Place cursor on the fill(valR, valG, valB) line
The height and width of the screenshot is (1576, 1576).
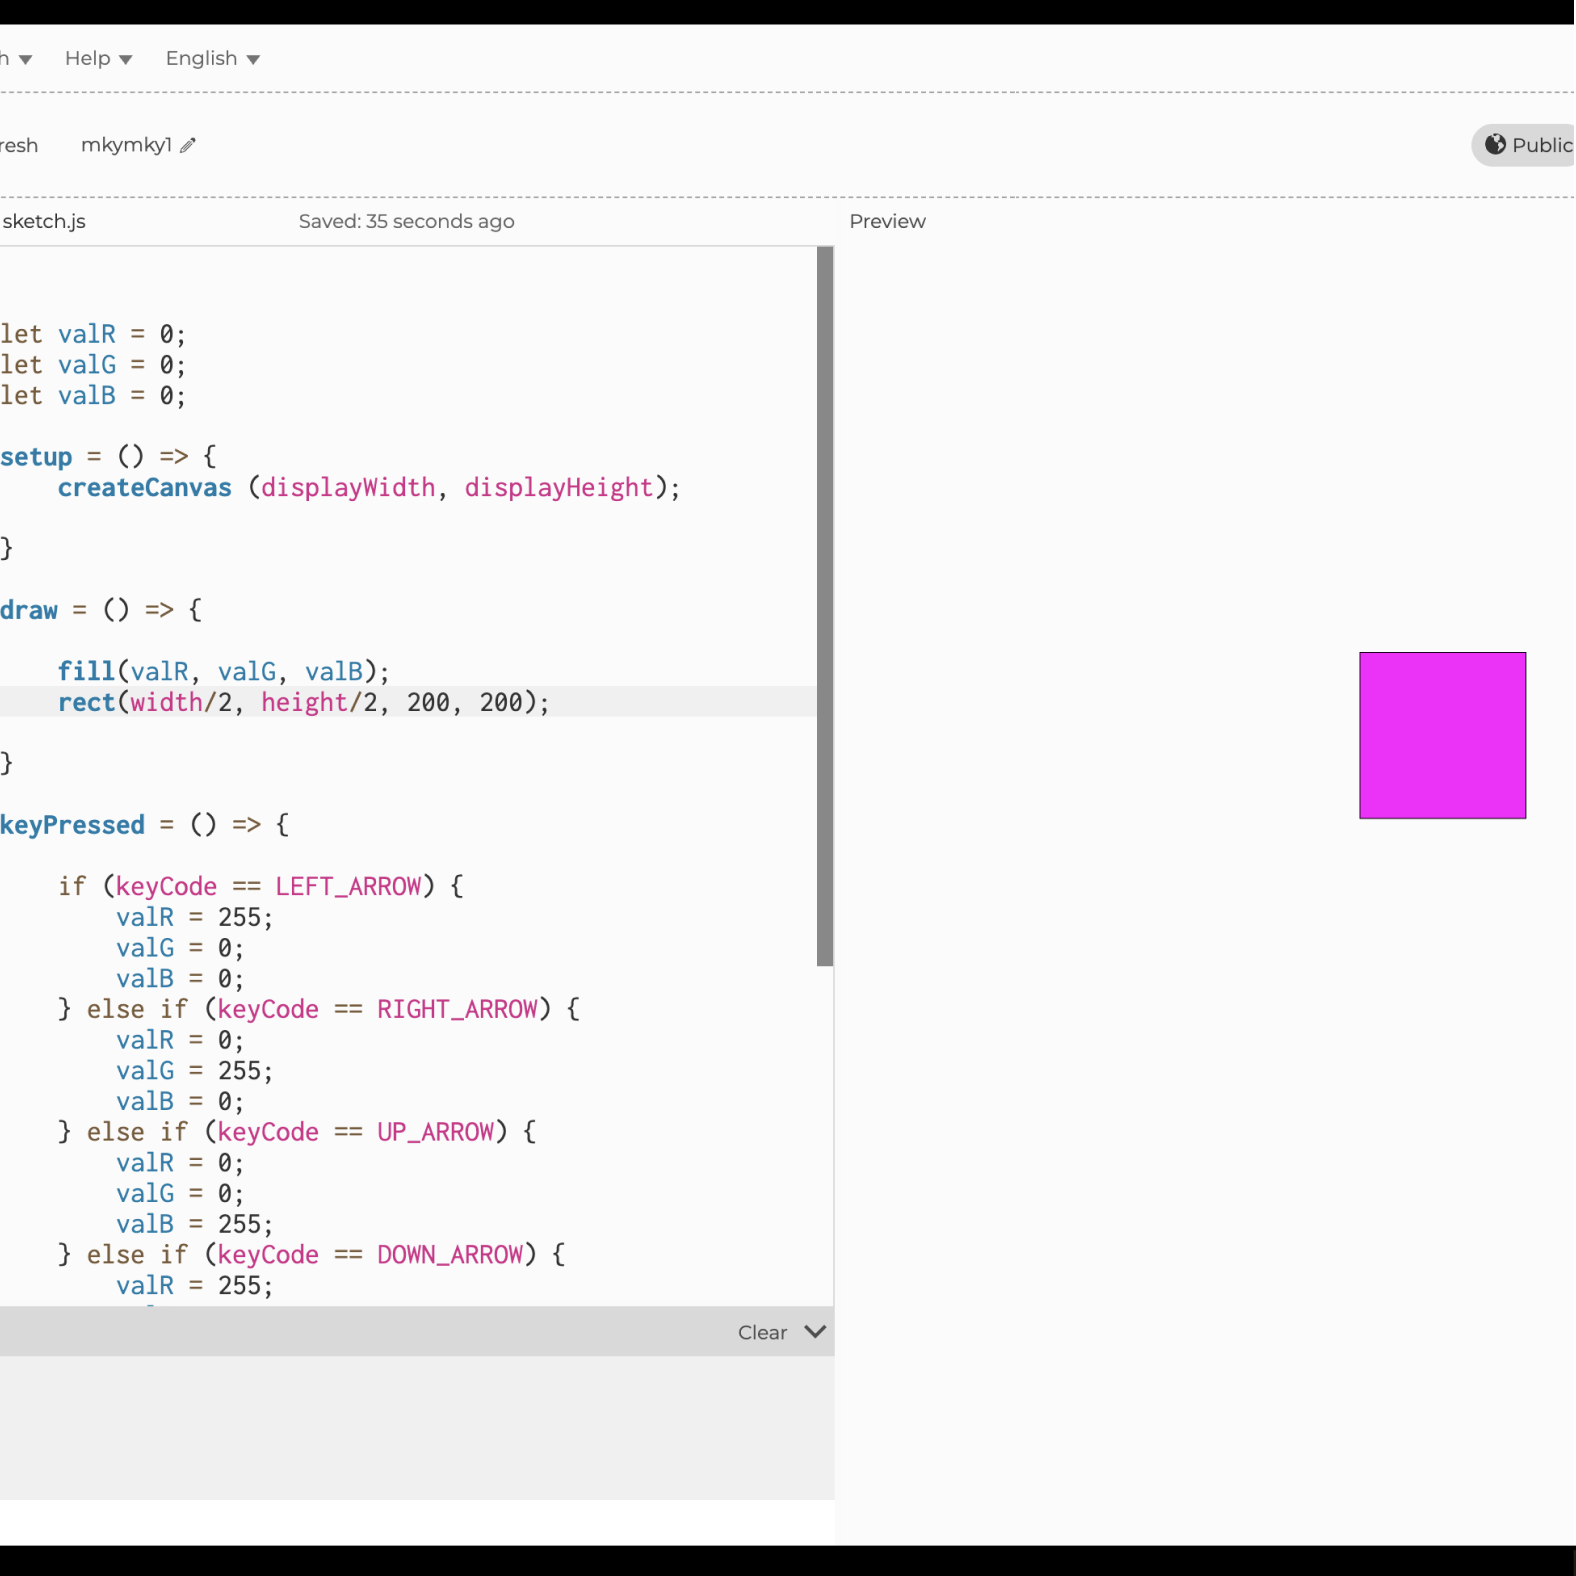(223, 671)
